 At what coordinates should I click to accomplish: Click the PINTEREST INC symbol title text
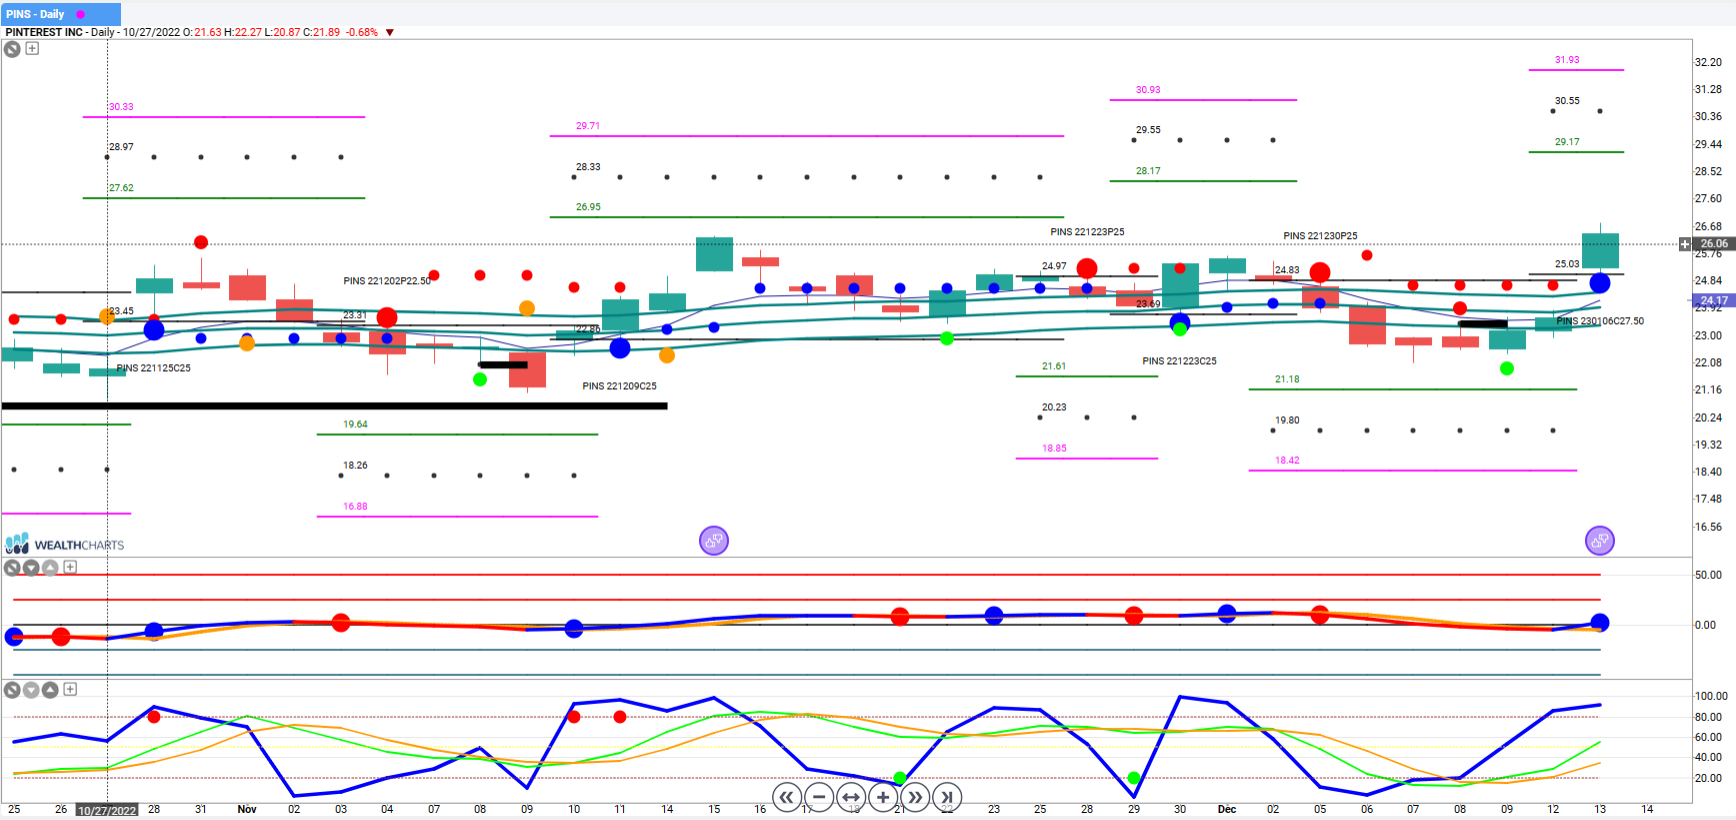click(44, 32)
